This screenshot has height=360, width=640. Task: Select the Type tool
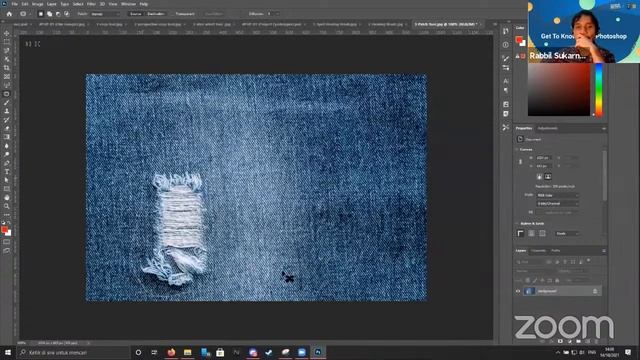tap(7, 171)
